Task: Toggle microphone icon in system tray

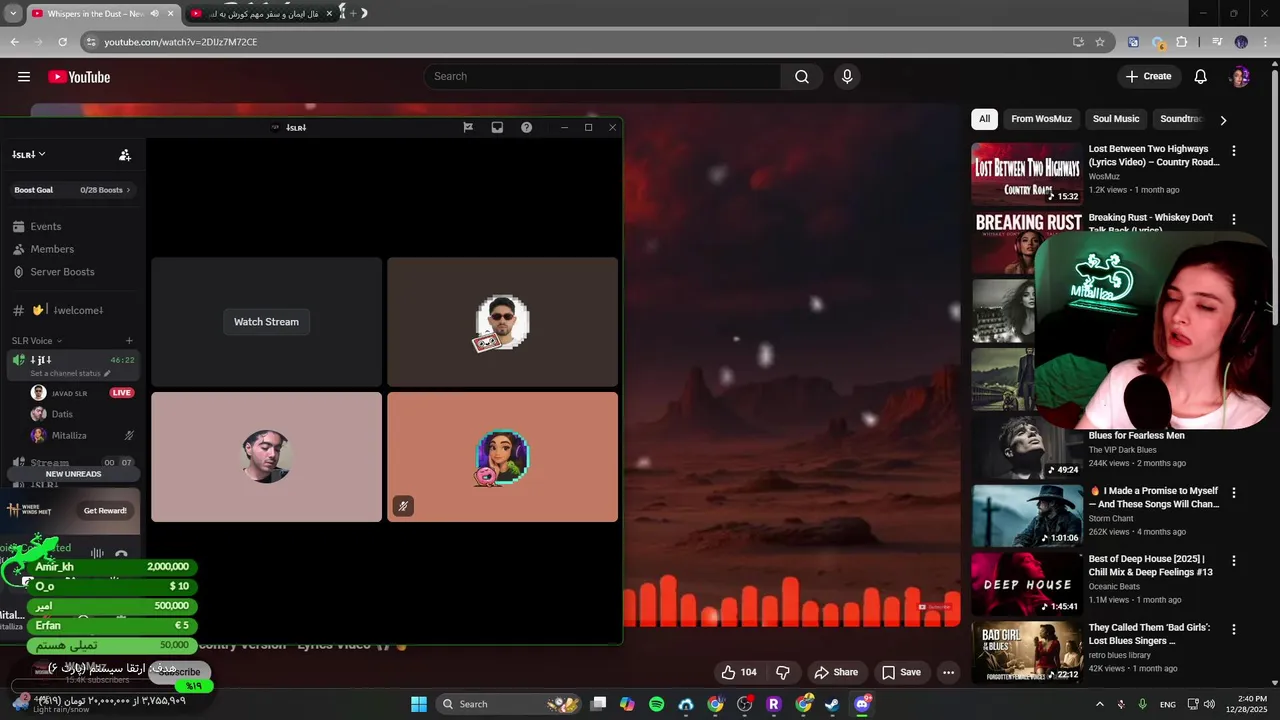Action: (1142, 704)
